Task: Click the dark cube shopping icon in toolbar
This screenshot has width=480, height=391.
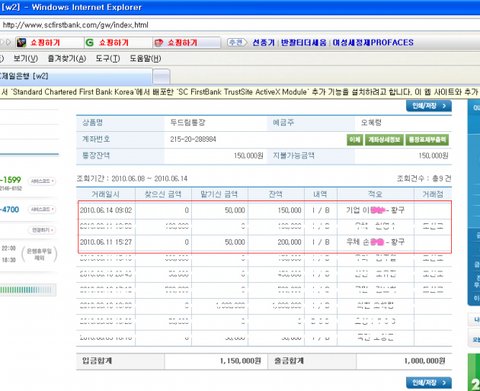Action: coord(22,42)
